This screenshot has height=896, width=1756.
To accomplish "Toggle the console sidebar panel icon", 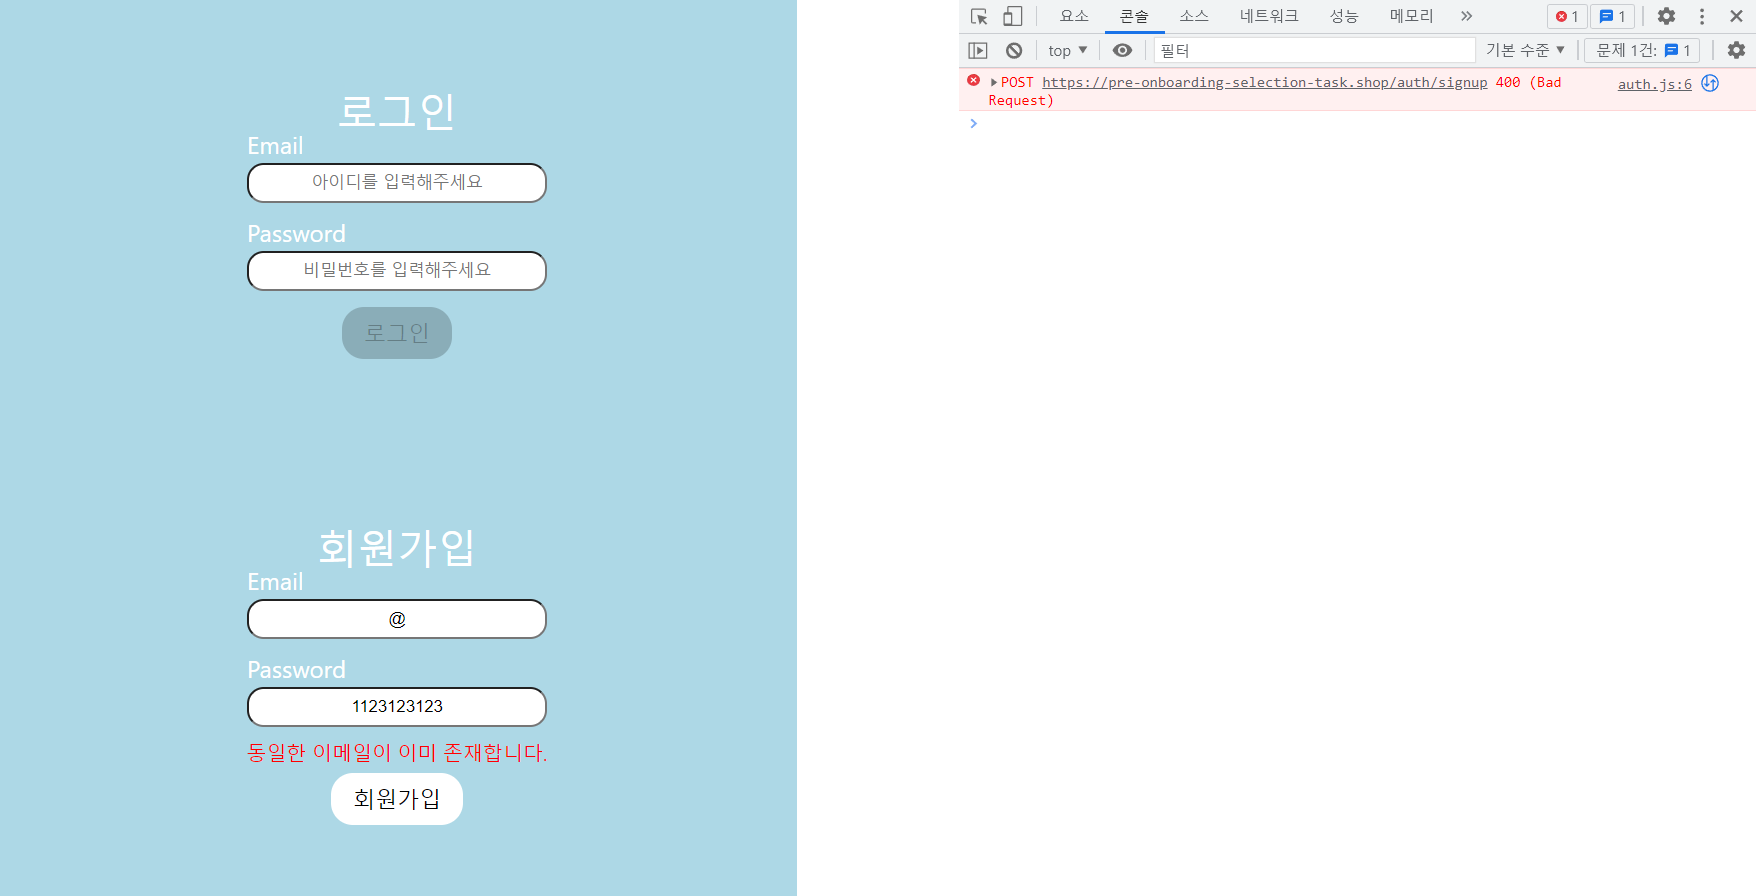I will coord(978,50).
